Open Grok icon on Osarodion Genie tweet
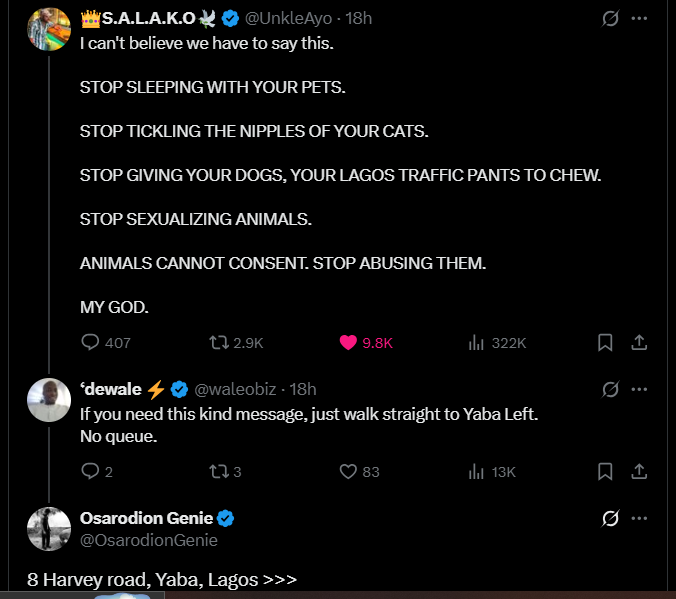The height and width of the screenshot is (599, 676). [609, 518]
